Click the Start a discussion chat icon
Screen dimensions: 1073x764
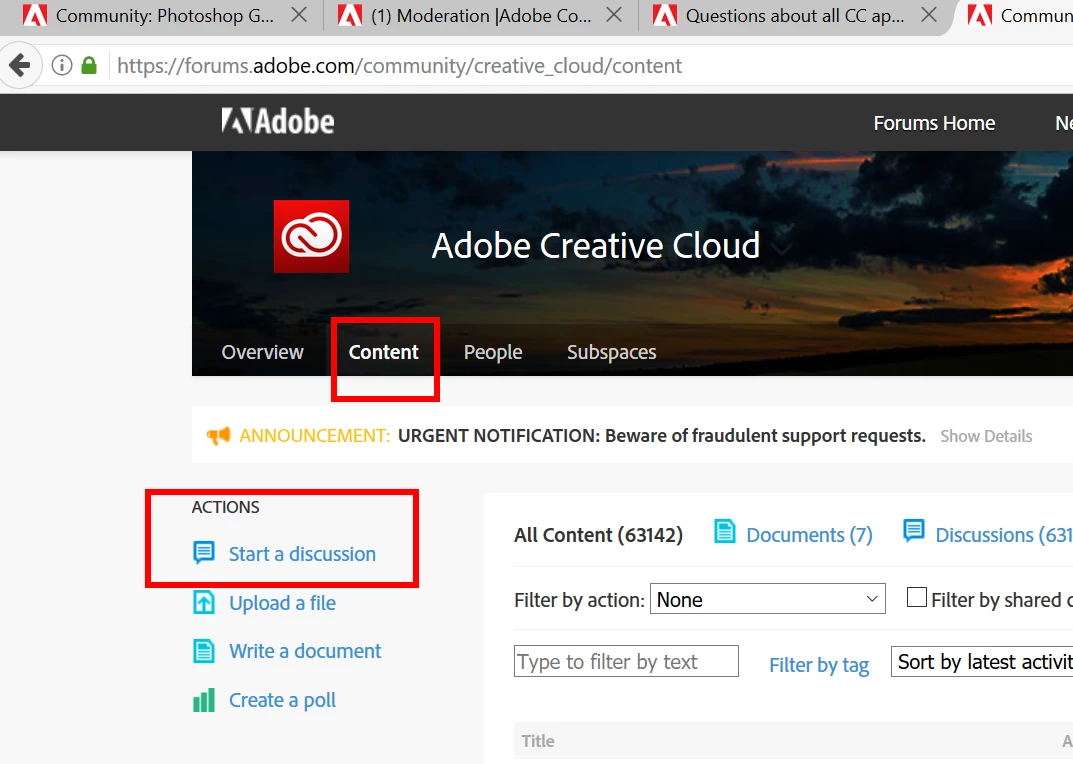point(204,552)
